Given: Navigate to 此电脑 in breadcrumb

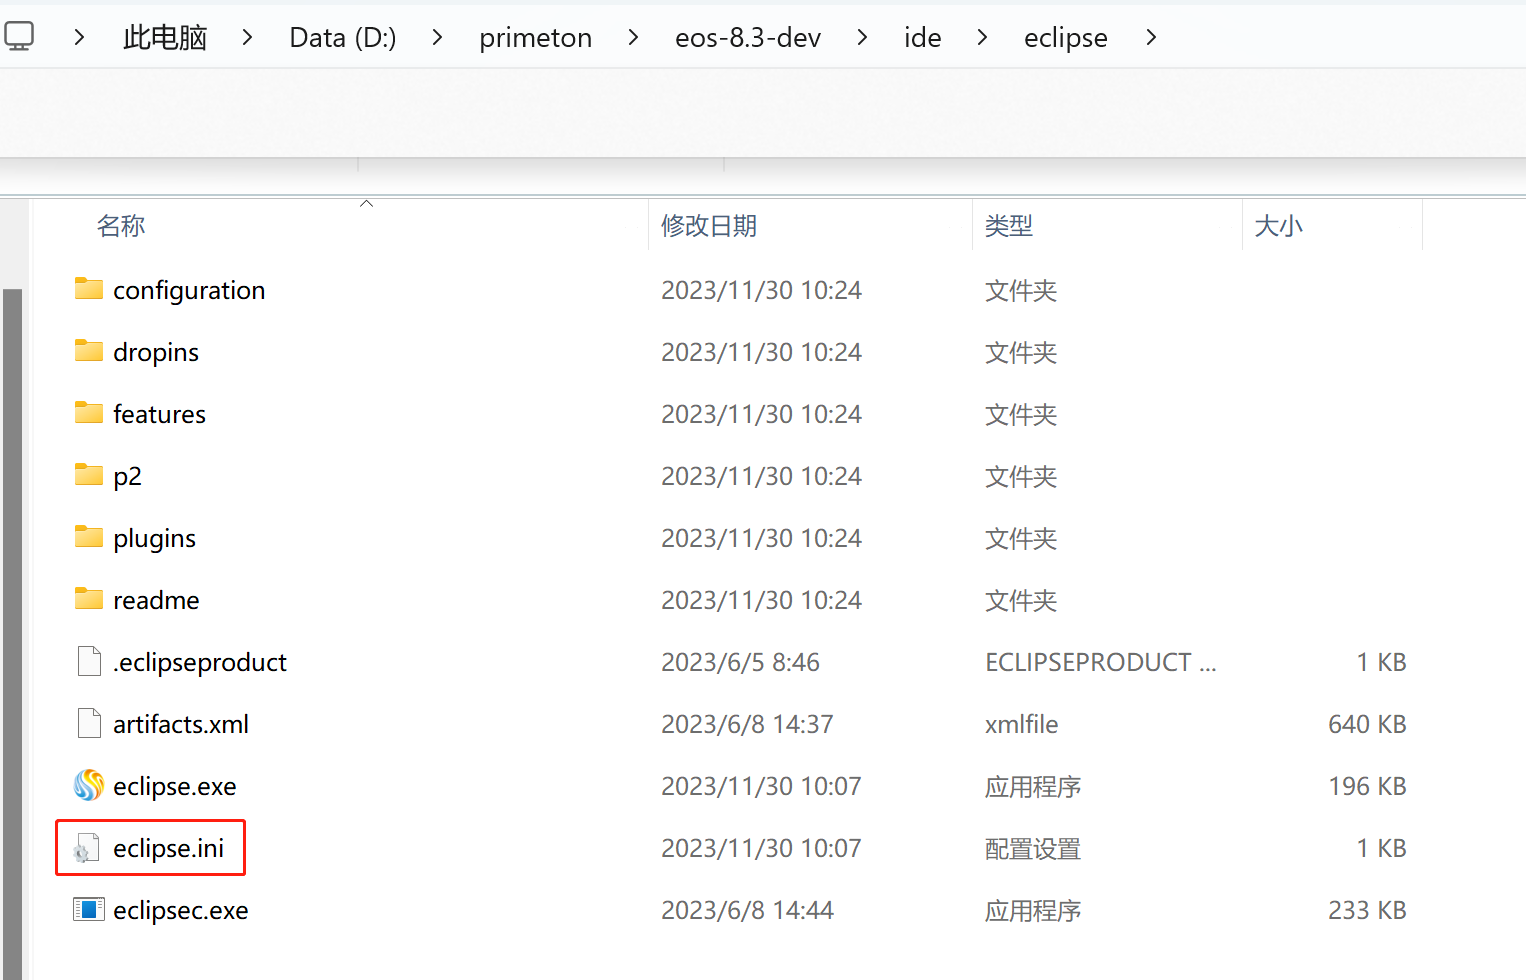Looking at the screenshot, I should (165, 37).
